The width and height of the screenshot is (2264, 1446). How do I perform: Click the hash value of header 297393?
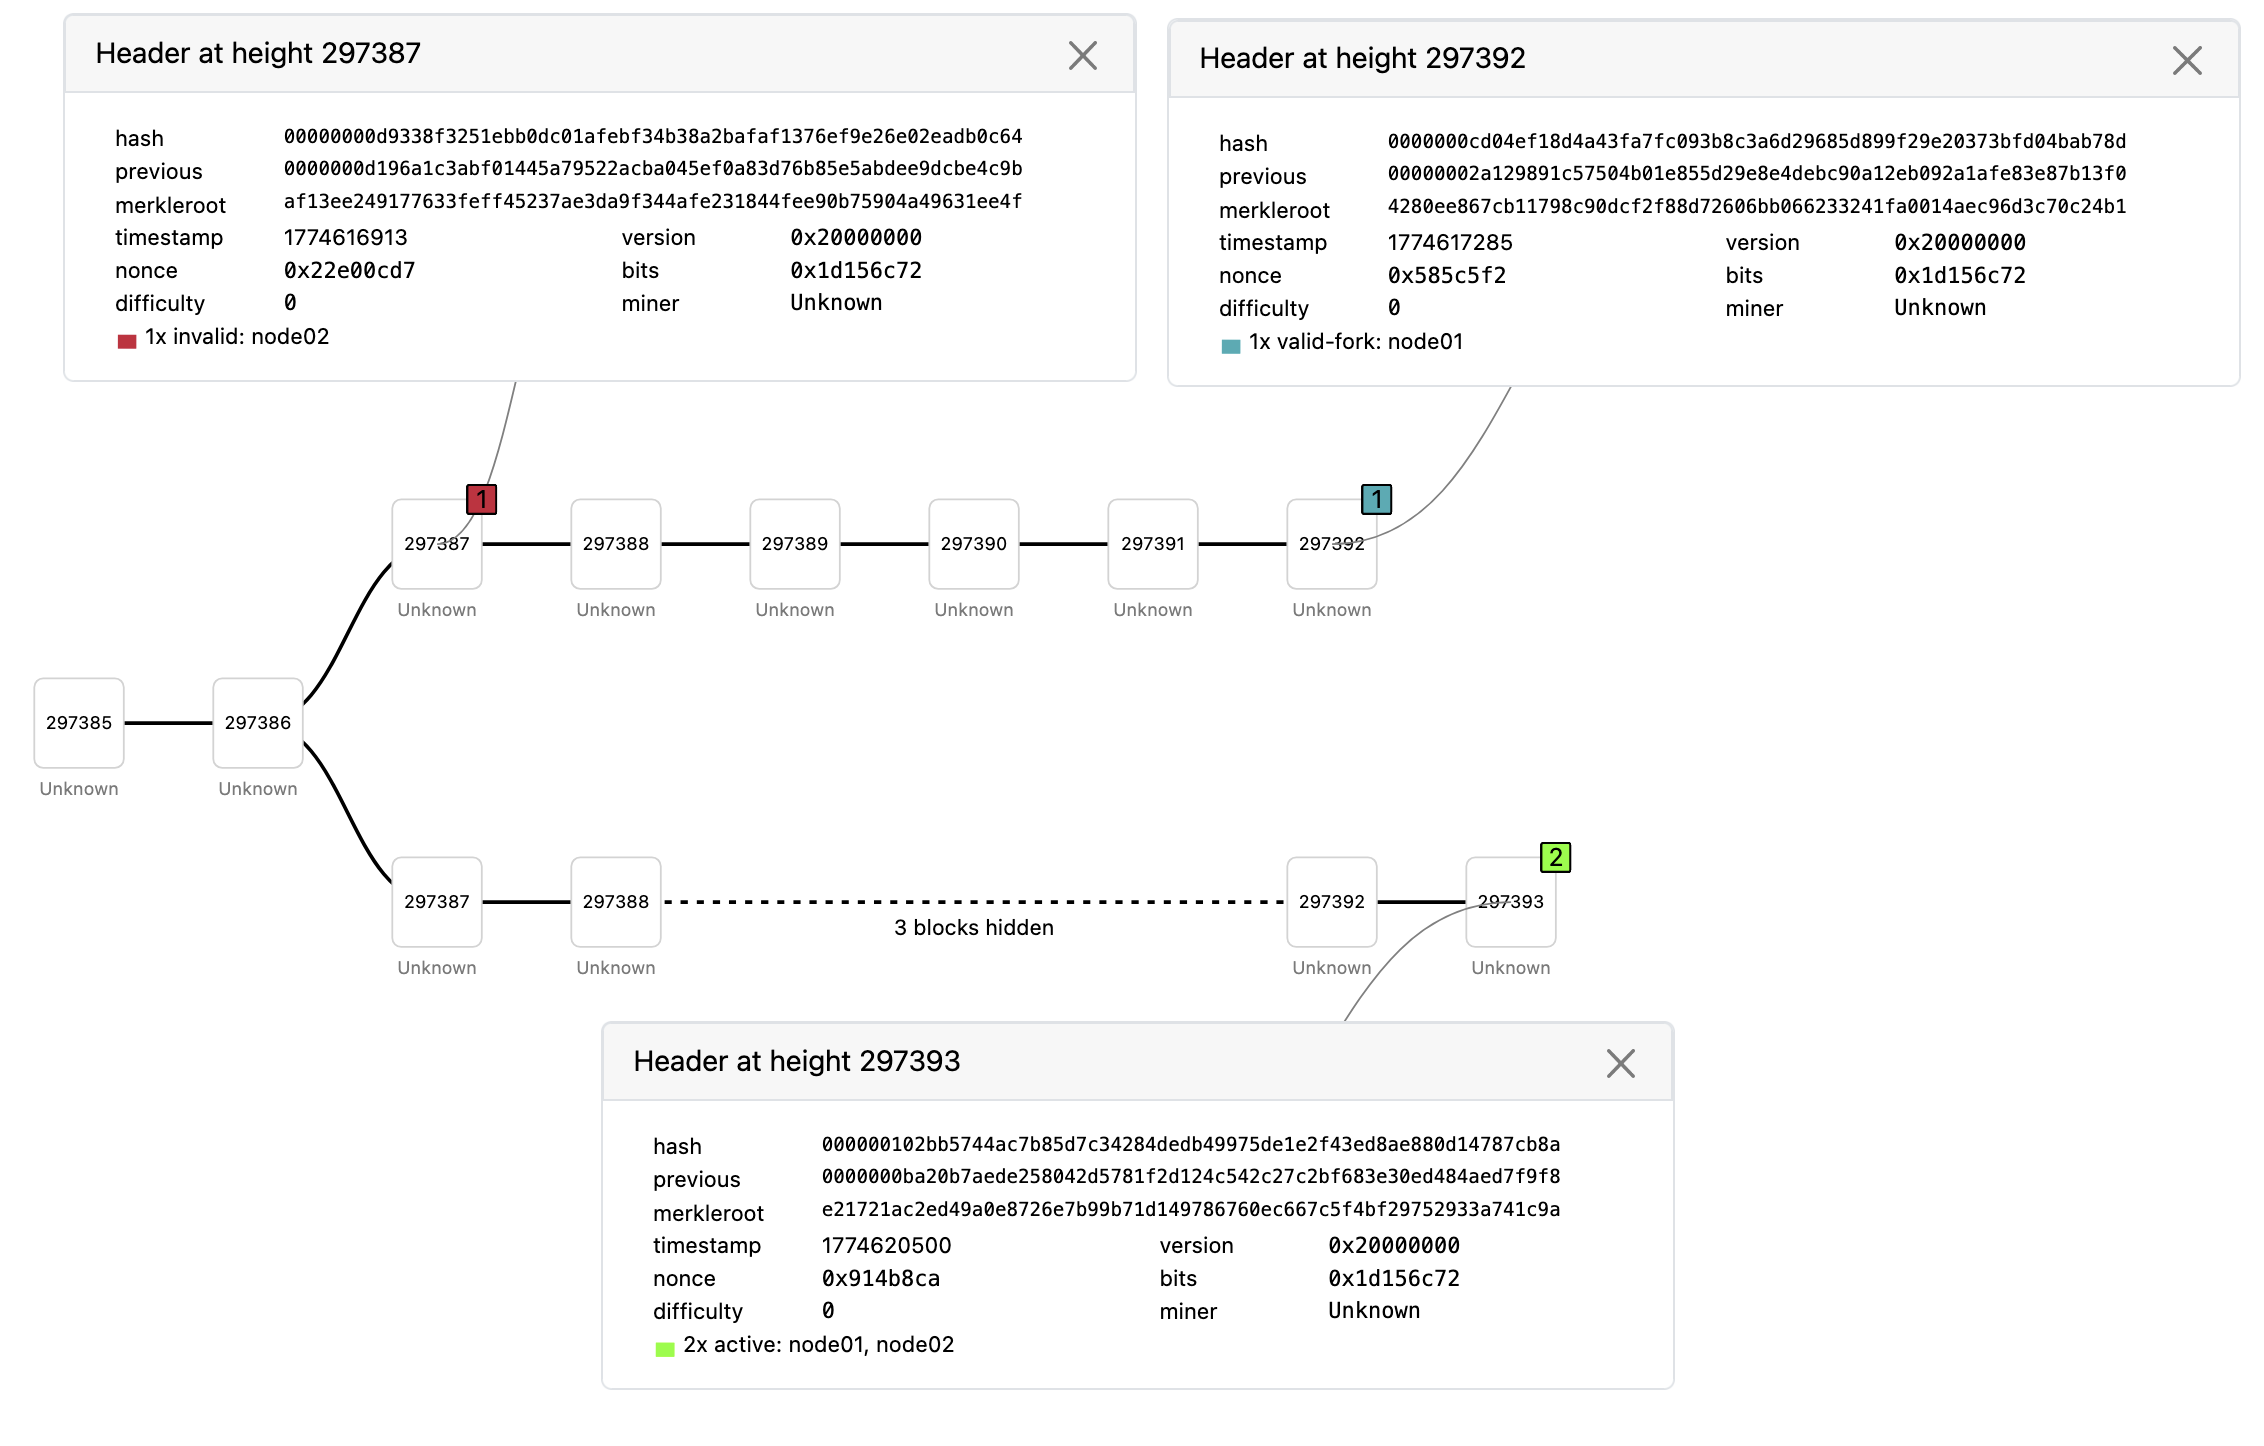[x=1190, y=1144]
